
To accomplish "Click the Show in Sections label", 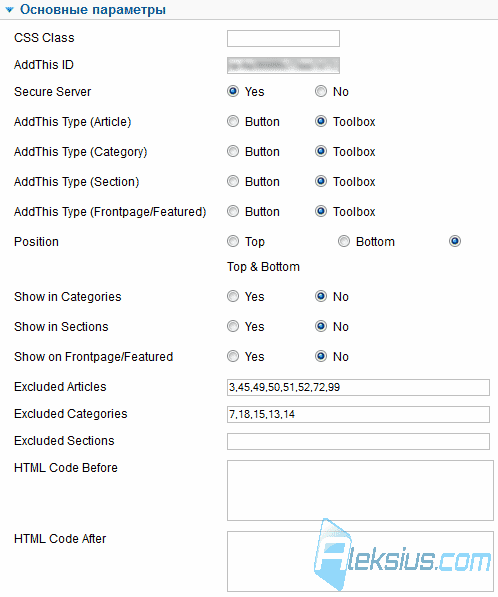I will click(61, 327).
